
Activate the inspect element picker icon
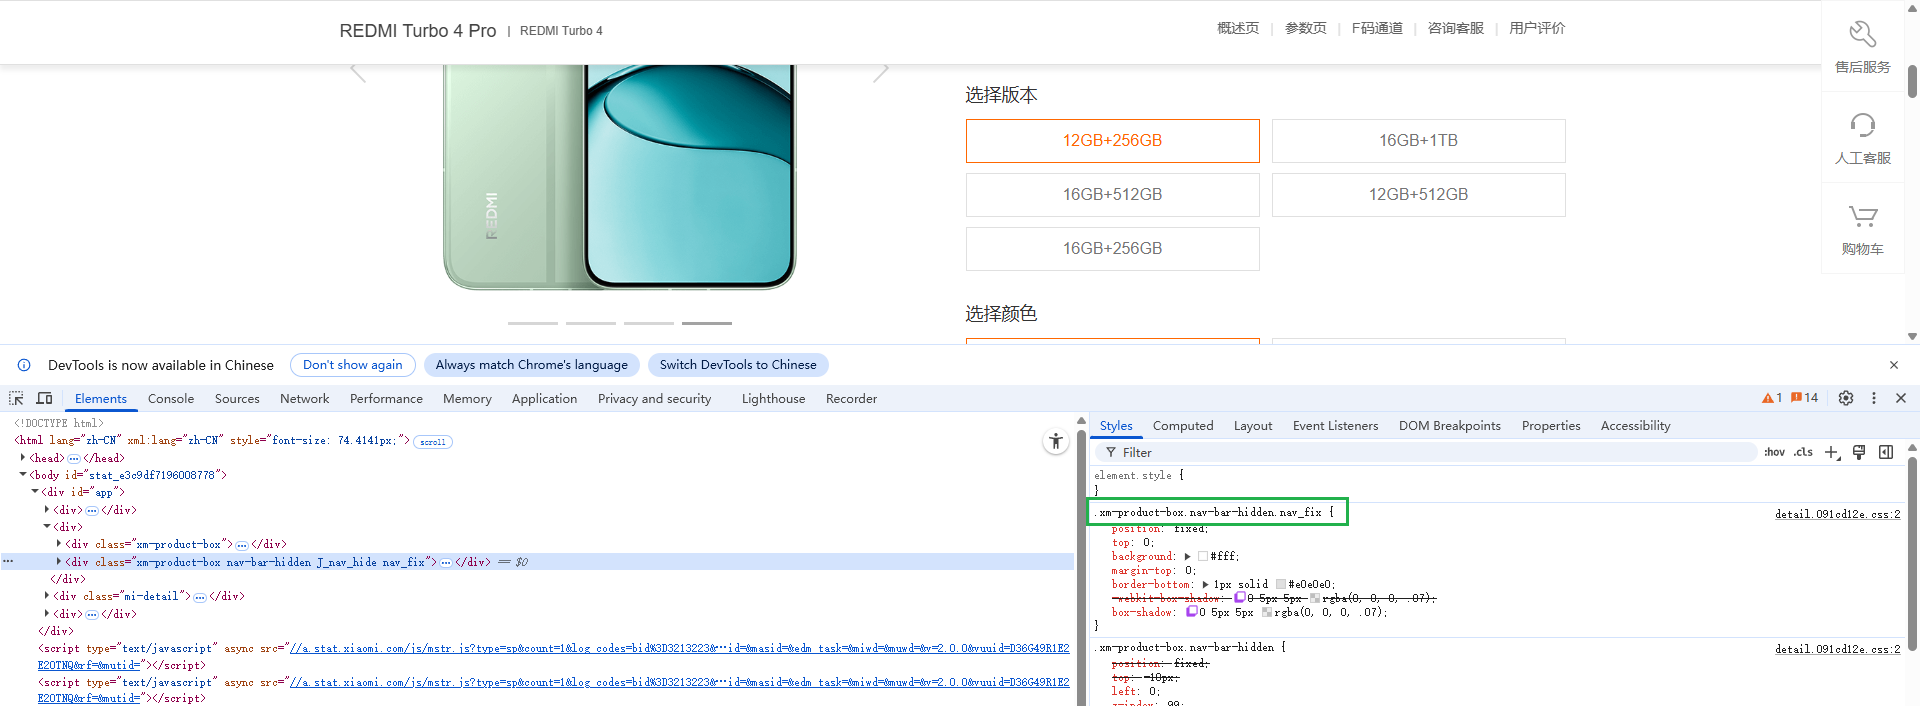(16, 398)
